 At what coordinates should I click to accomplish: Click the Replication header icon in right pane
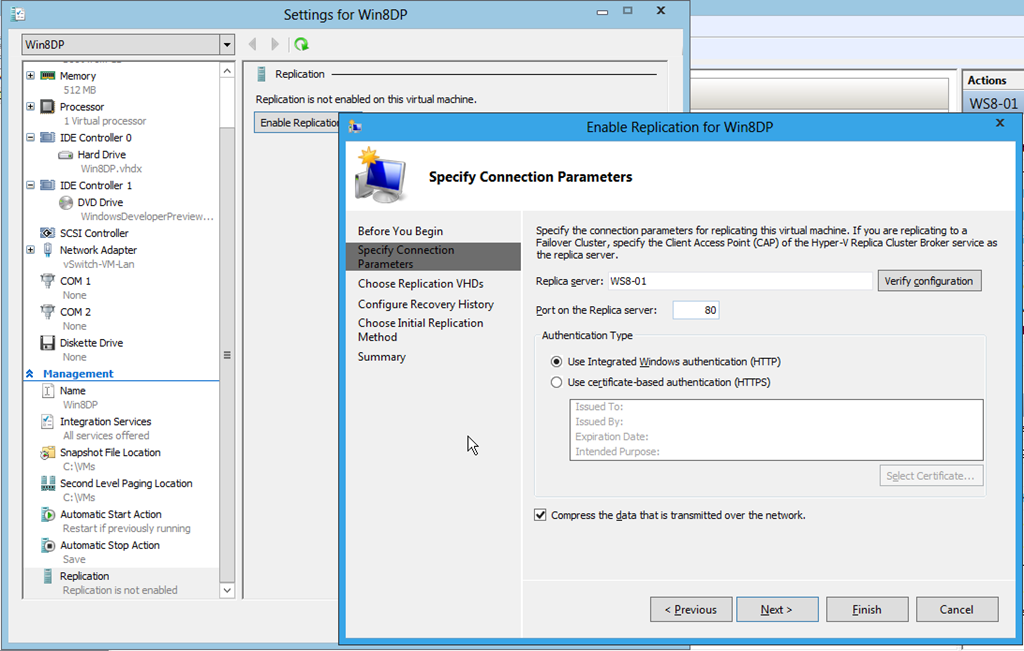(x=261, y=74)
